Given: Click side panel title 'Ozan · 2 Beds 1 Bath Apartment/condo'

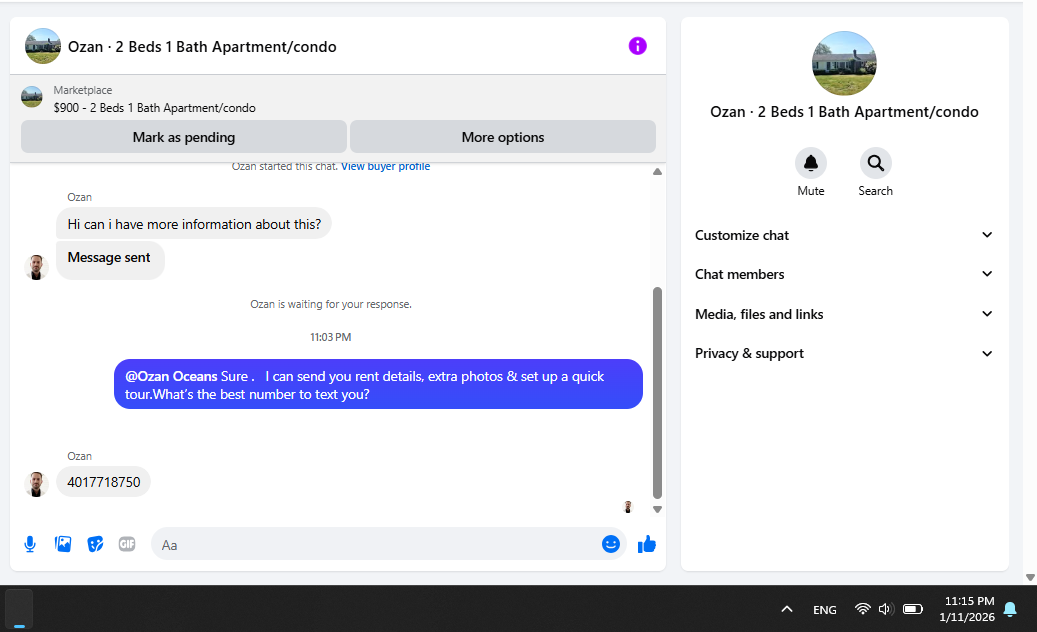Looking at the screenshot, I should (845, 112).
